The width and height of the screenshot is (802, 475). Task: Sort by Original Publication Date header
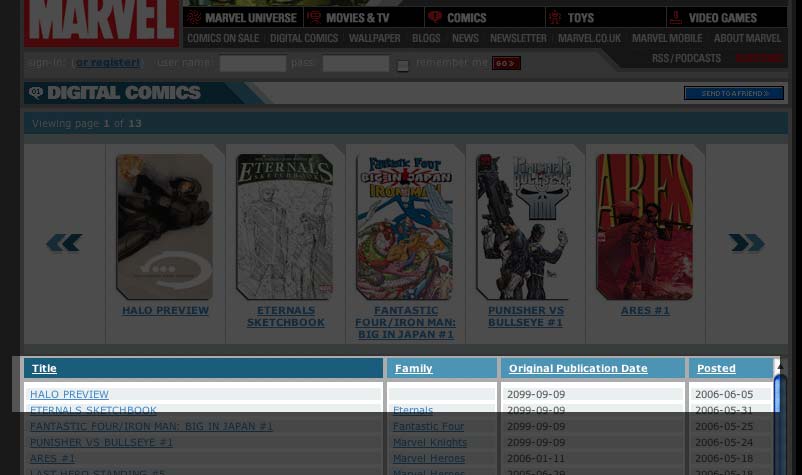577,368
